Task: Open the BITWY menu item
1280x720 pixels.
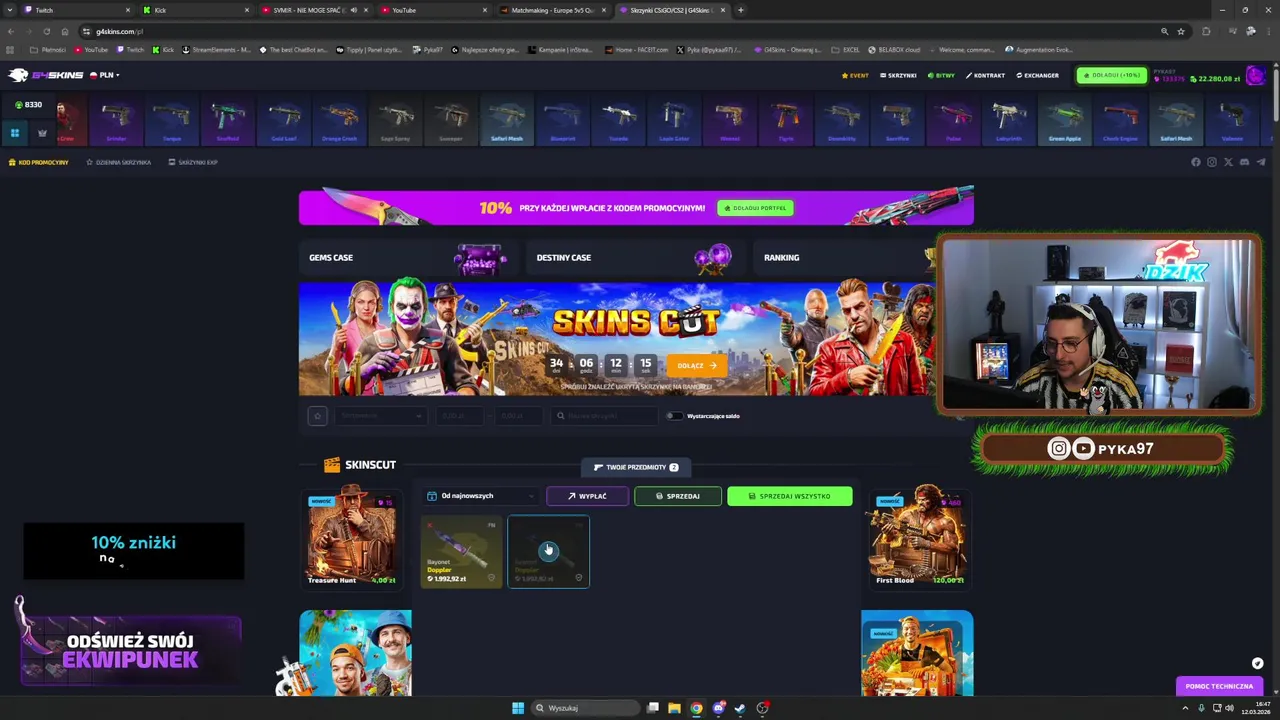Action: (941, 75)
